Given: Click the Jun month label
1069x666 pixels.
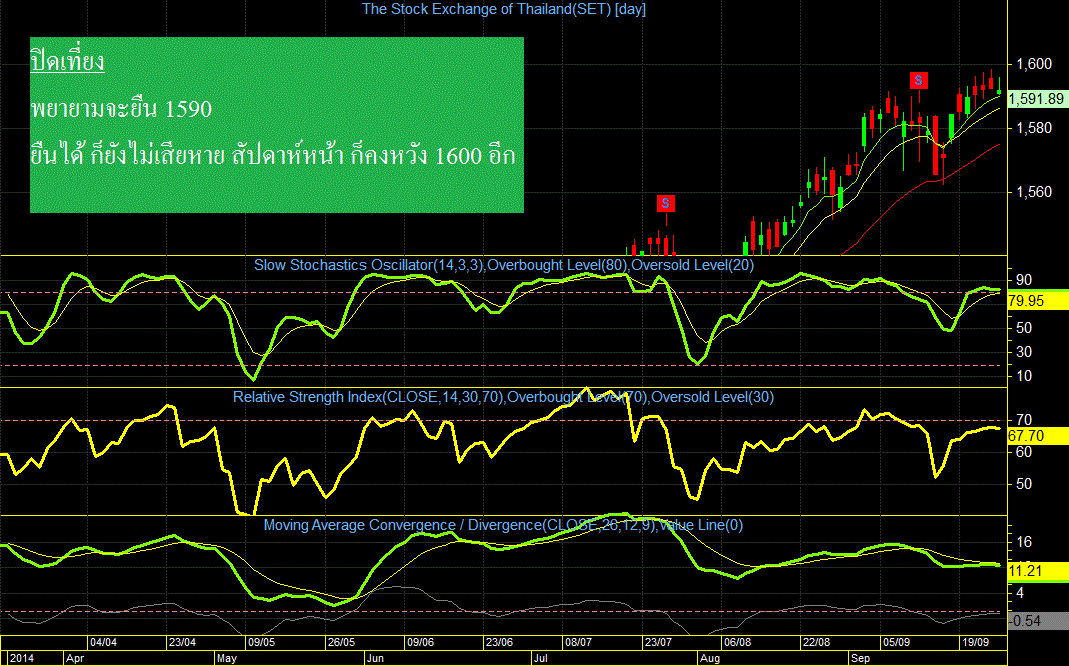Looking at the screenshot, I should tap(375, 659).
